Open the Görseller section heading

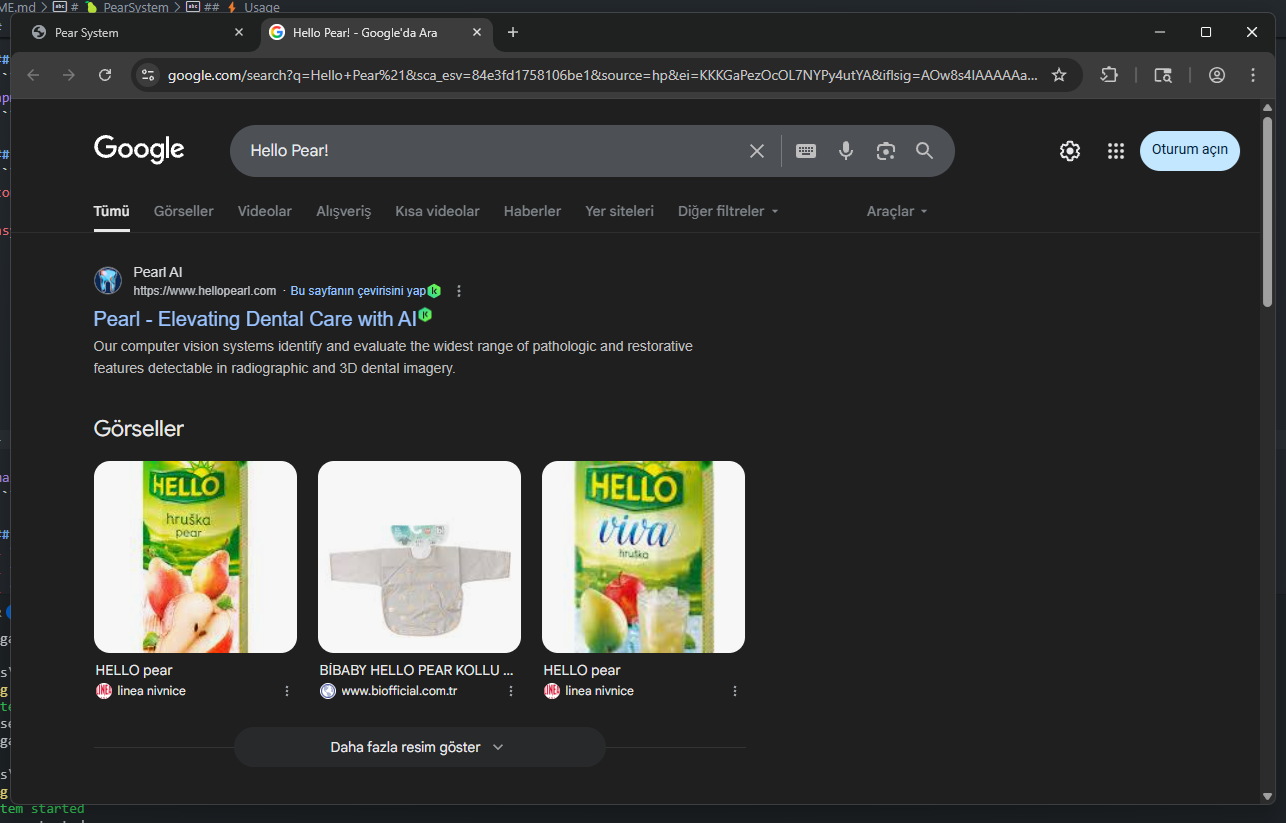(139, 428)
